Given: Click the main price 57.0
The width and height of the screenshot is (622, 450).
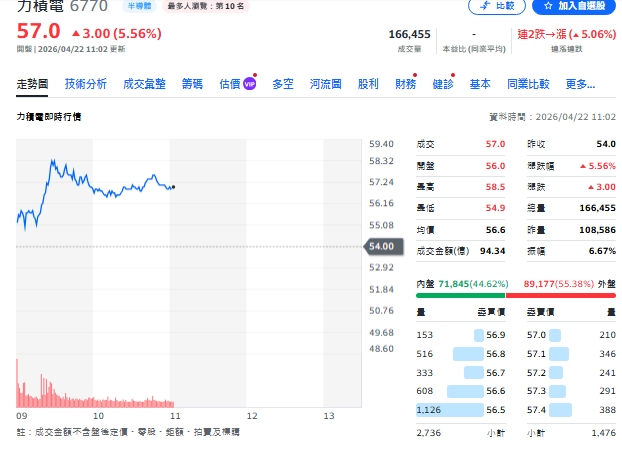Looking at the screenshot, I should (38, 31).
